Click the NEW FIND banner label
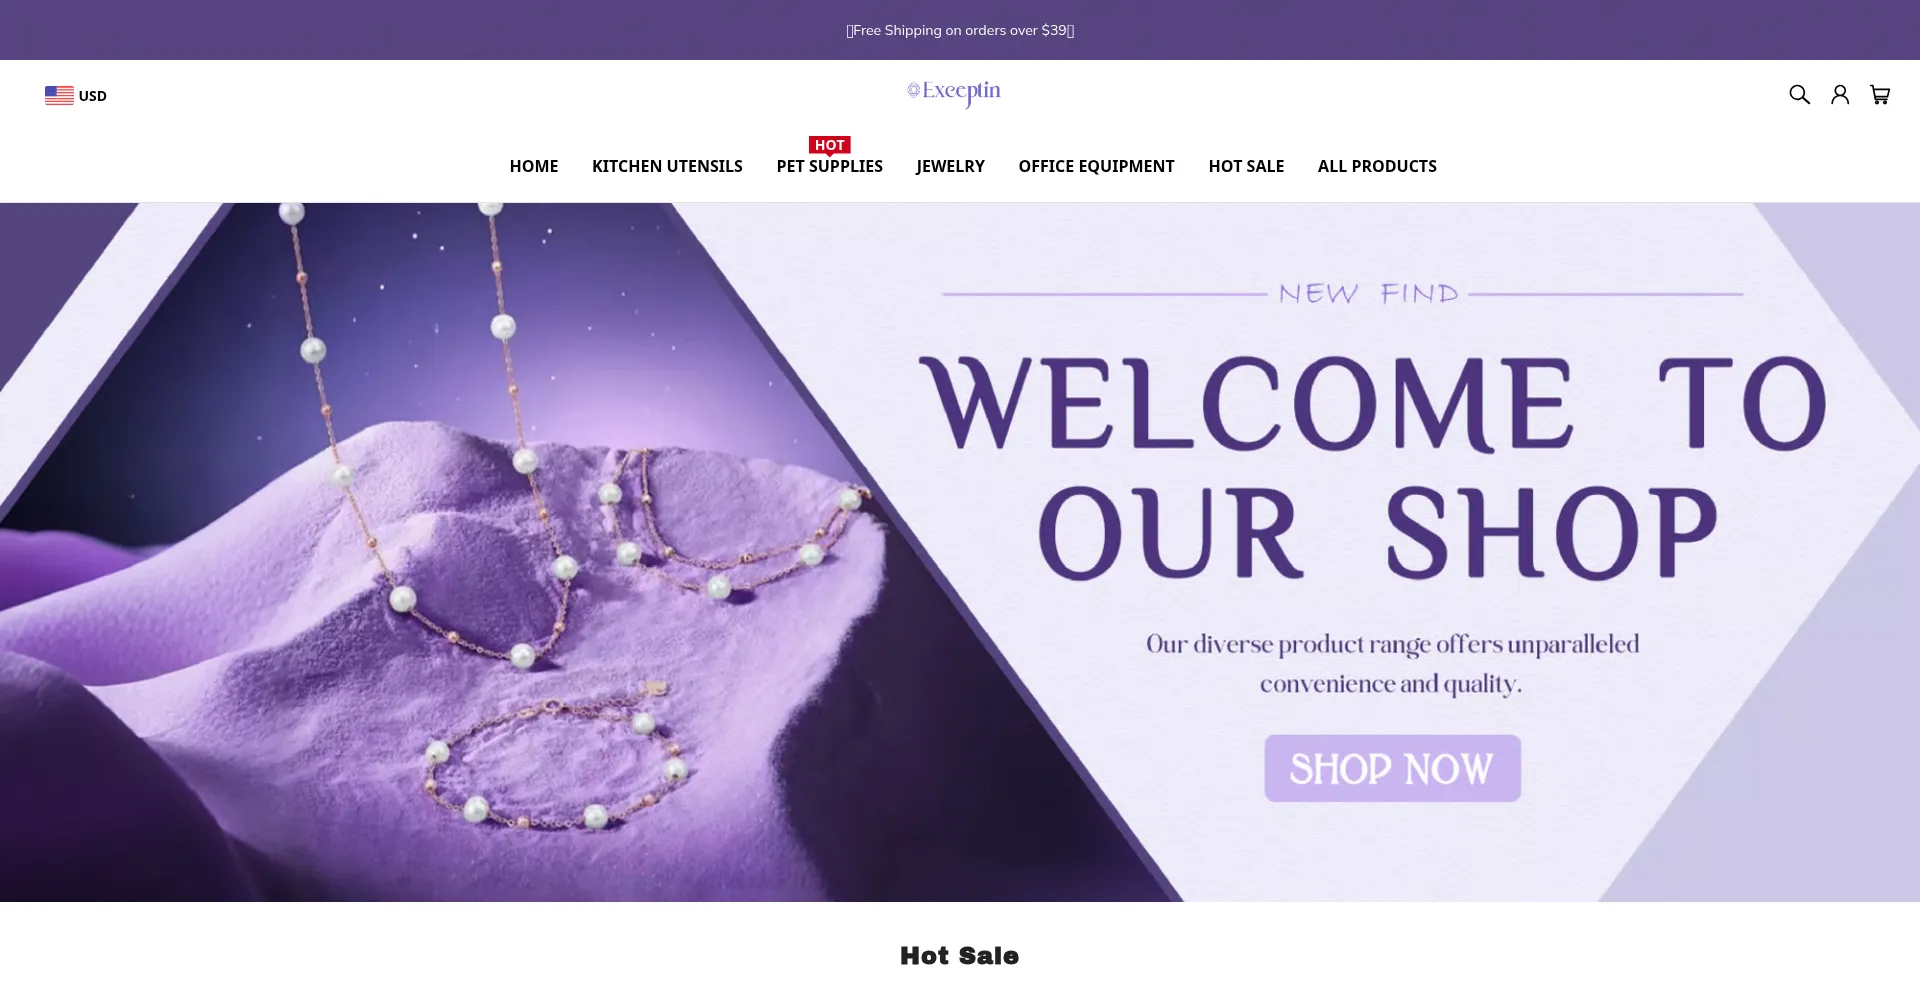Screen dimensions: 1920x993 coord(1368,294)
